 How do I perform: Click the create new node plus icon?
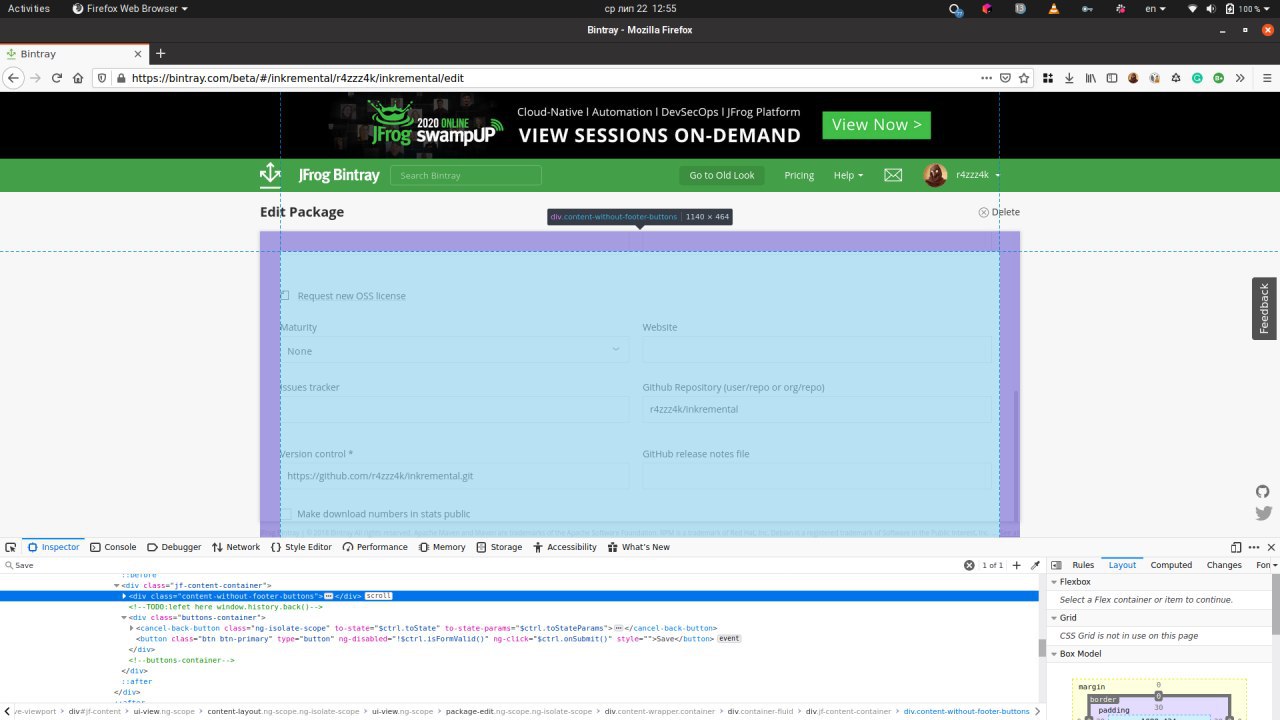click(1017, 565)
